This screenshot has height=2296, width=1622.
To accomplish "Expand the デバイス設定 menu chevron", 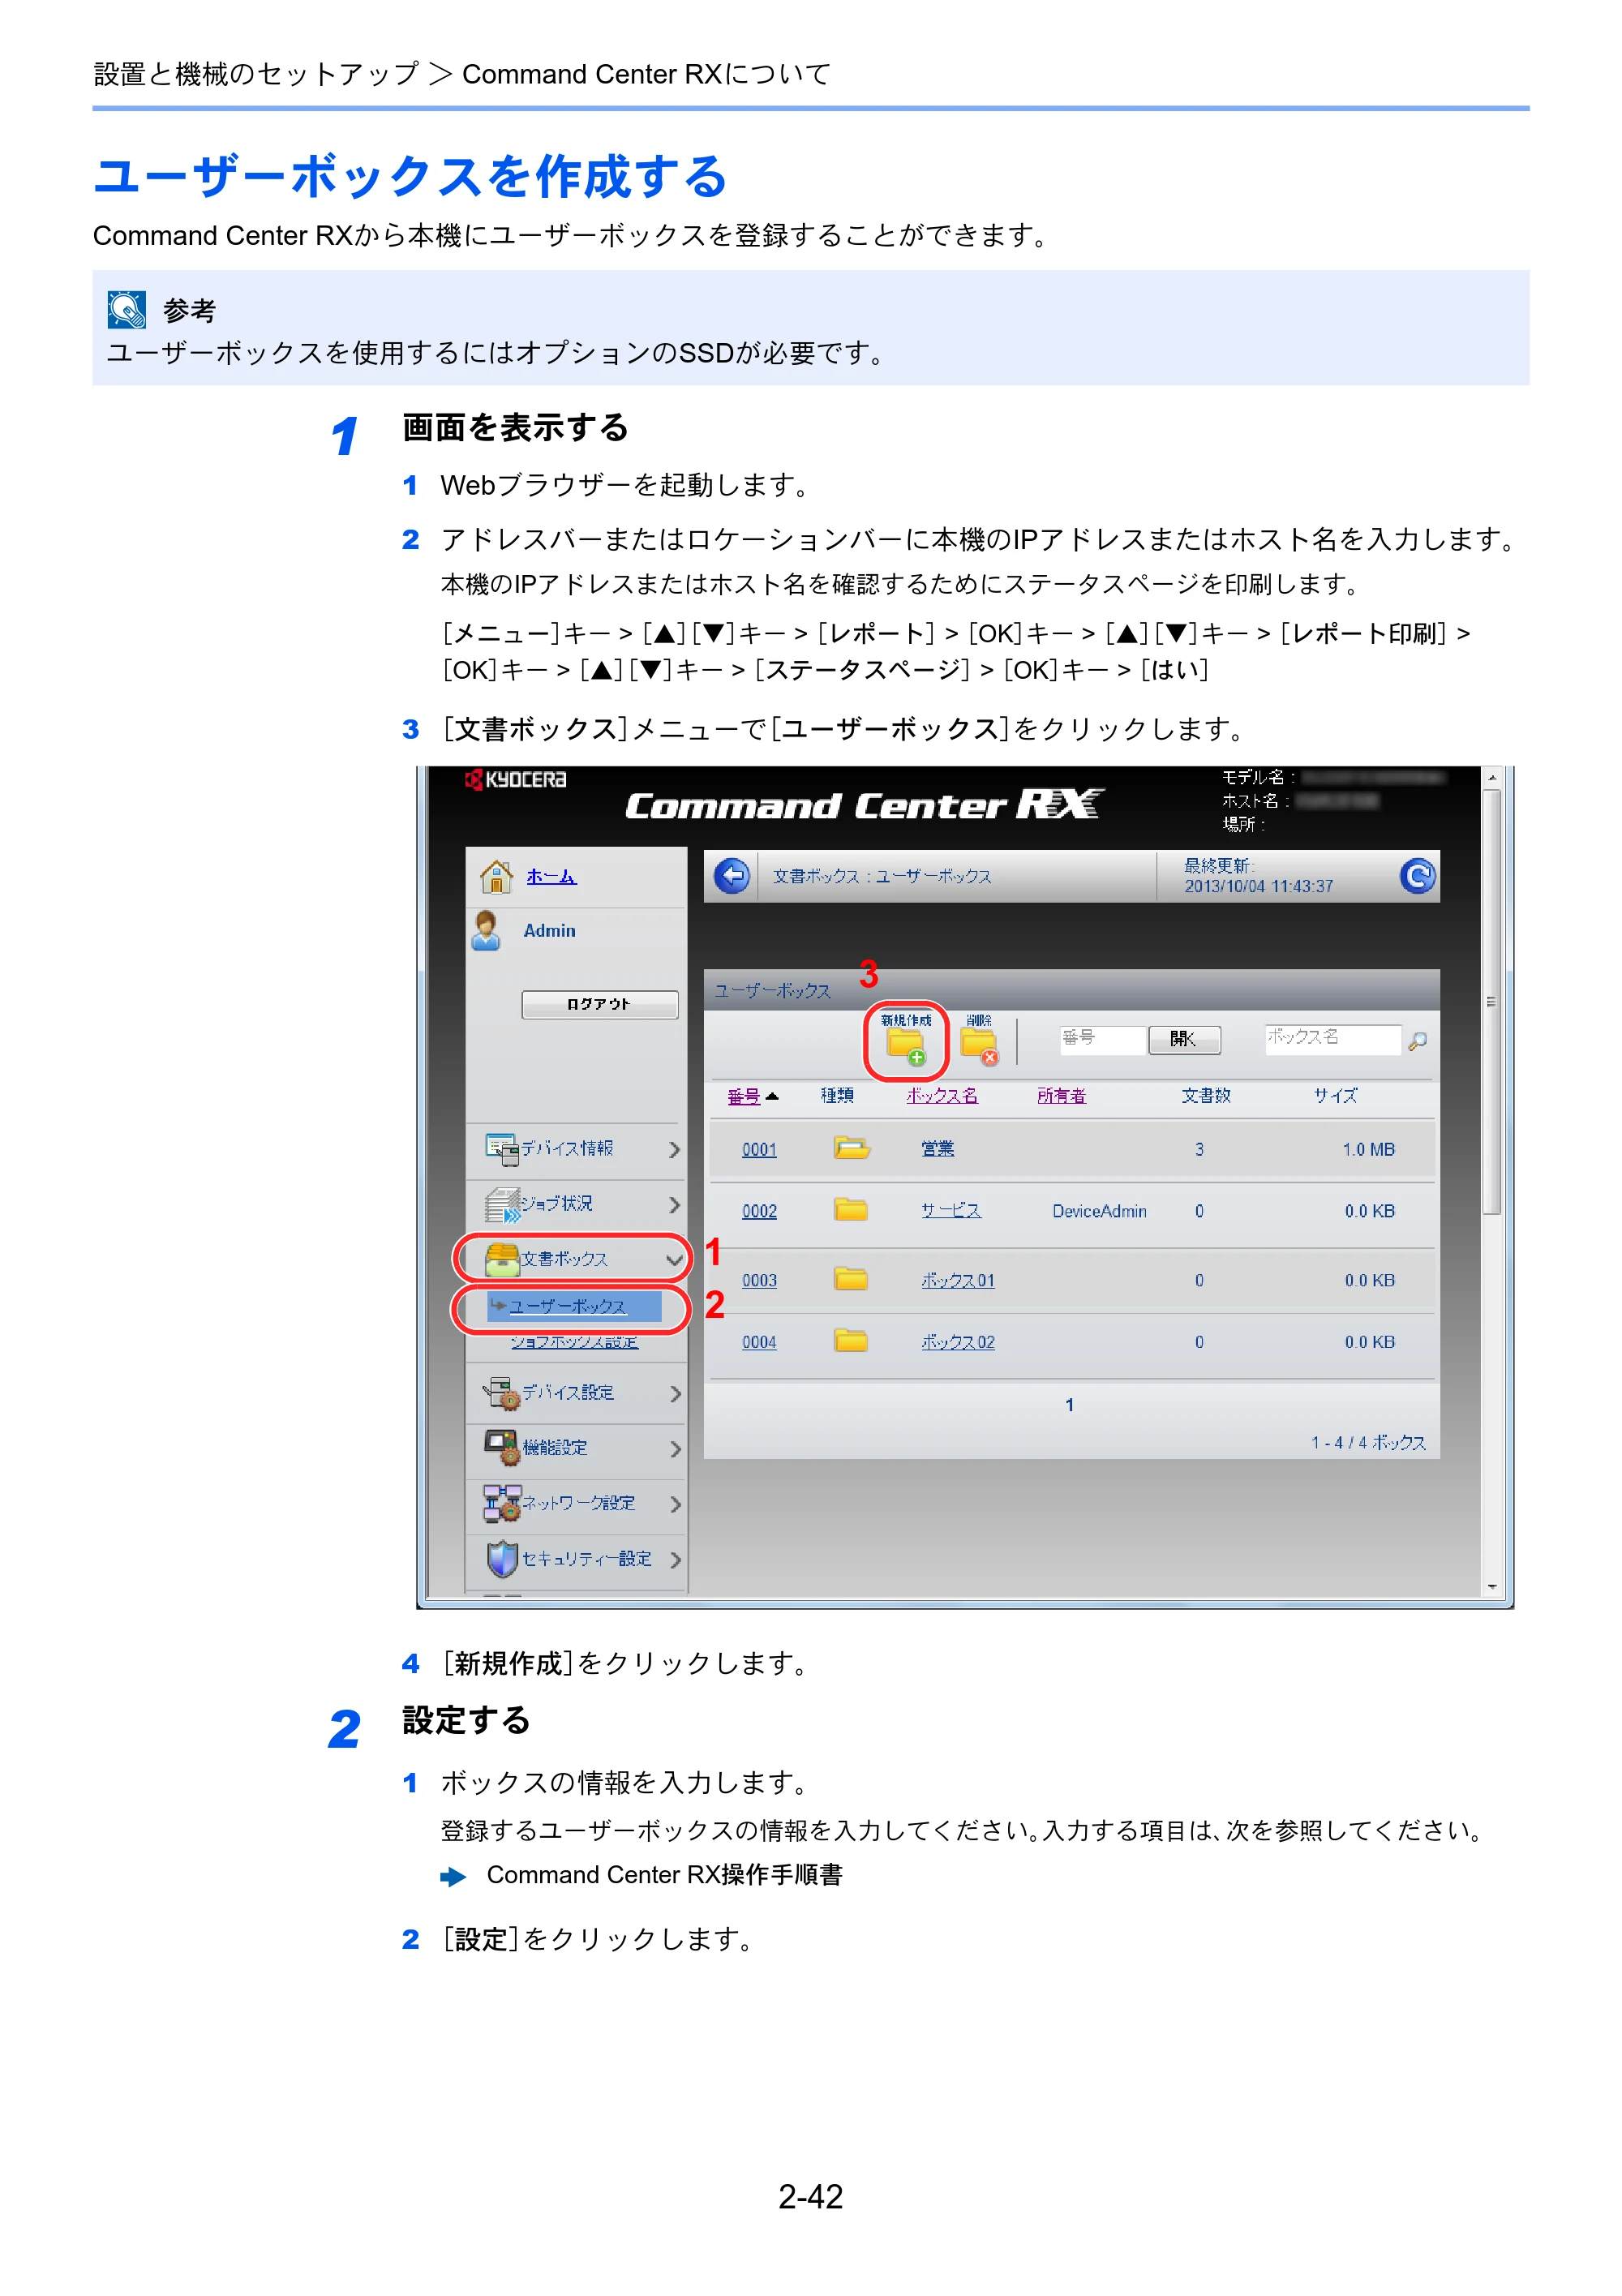I will pos(675,1394).
